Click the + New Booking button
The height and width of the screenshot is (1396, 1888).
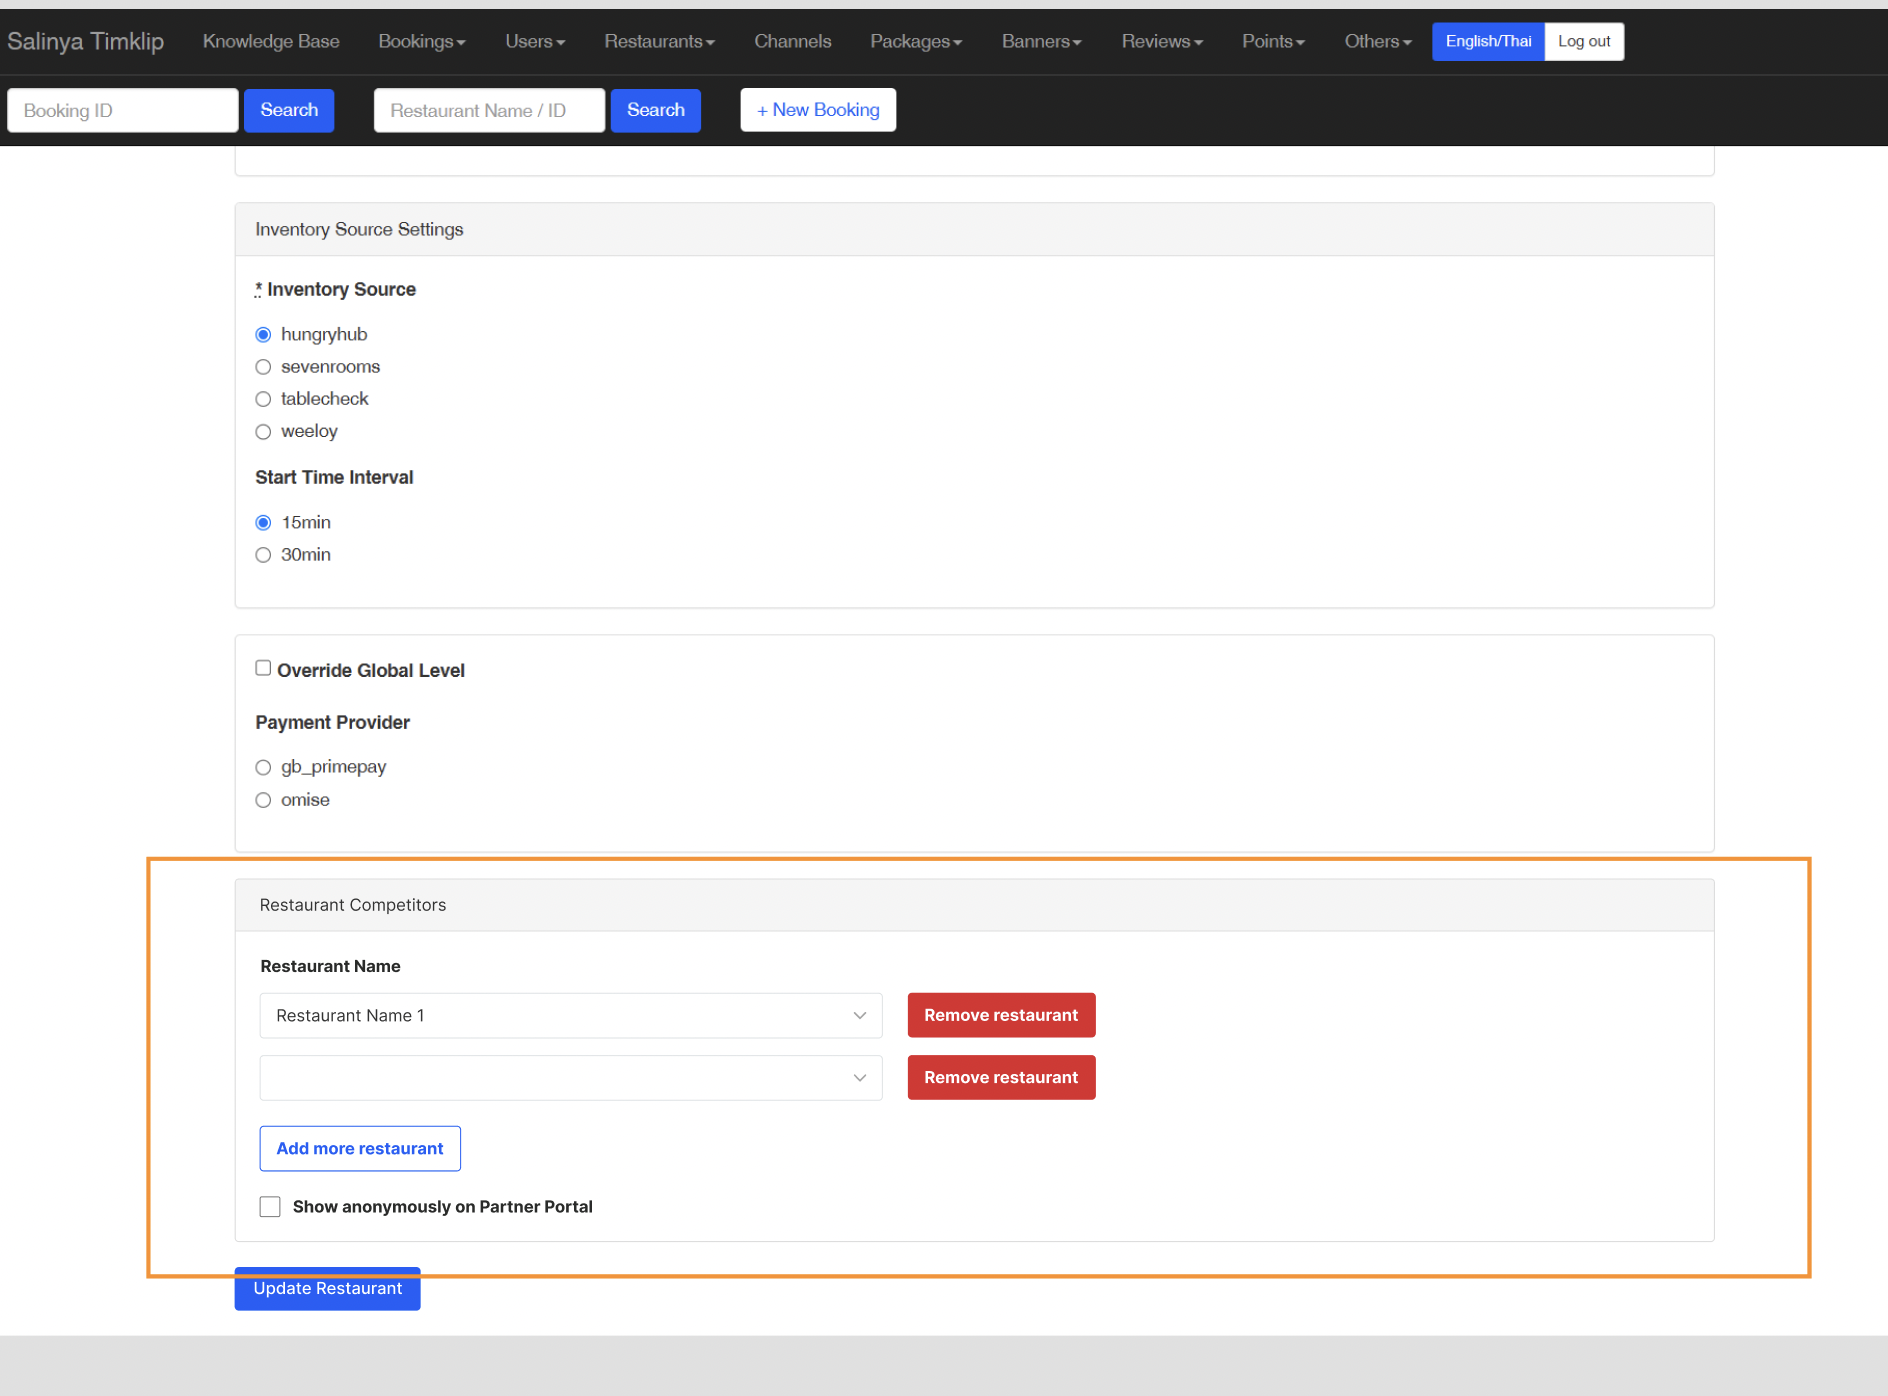coord(818,110)
